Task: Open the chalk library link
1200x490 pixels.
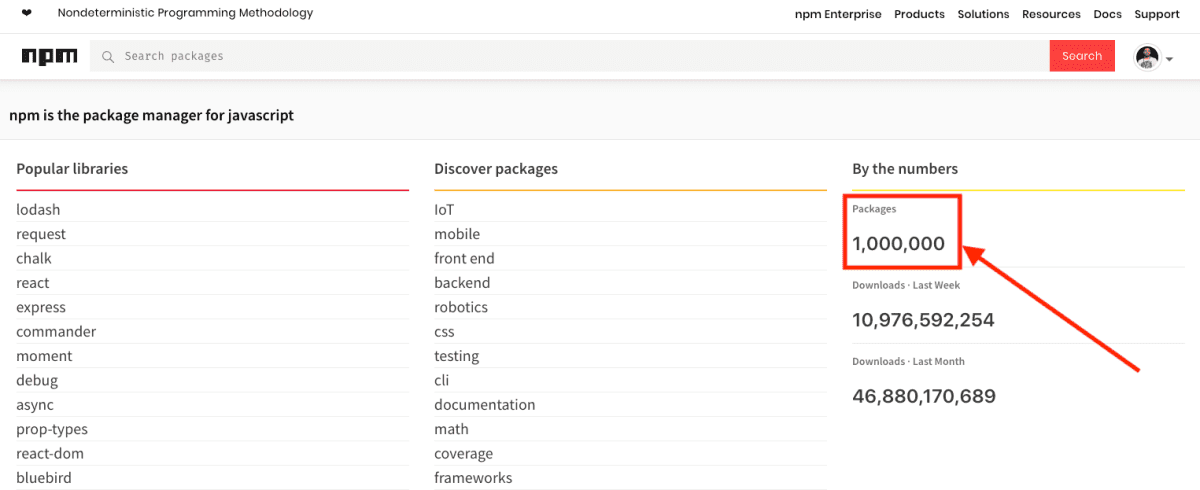Action: [34, 258]
